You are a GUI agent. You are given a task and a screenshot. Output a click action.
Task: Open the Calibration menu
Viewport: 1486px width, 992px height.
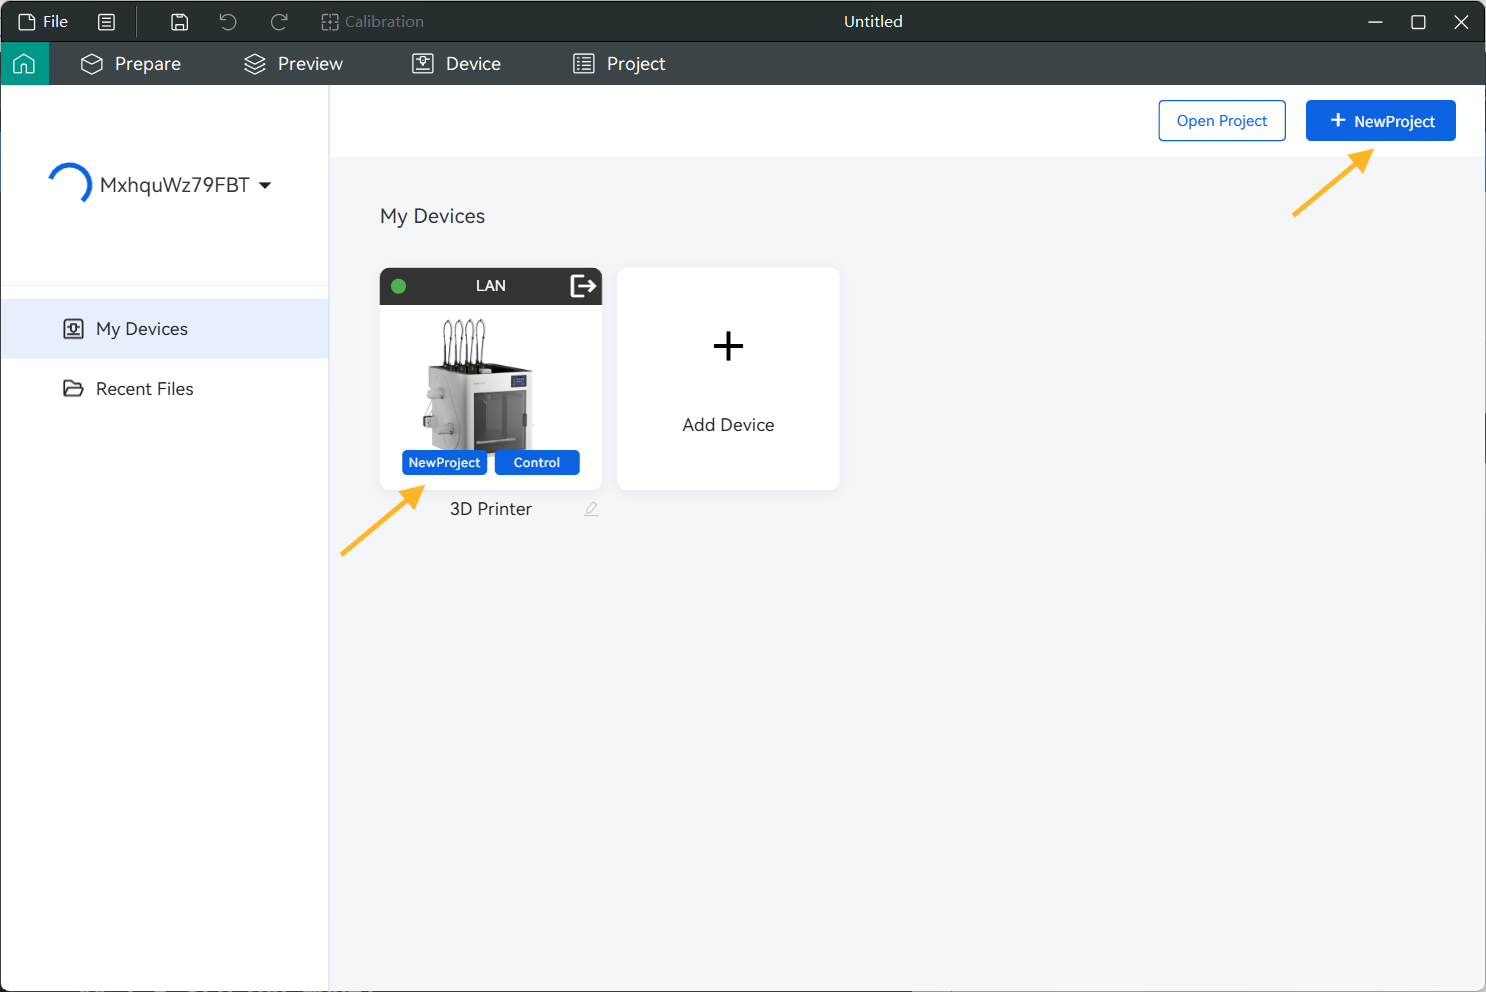tap(372, 22)
